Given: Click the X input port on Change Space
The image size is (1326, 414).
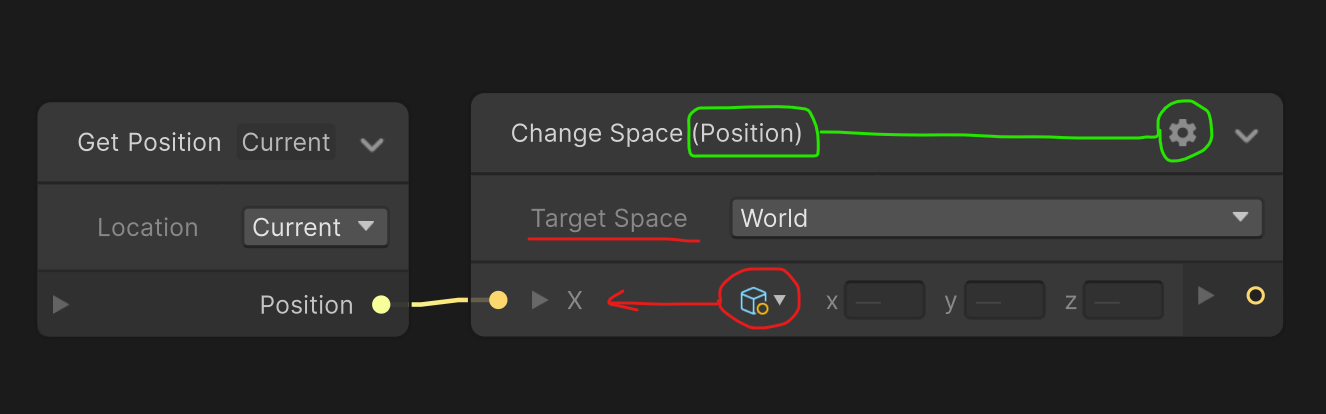Looking at the screenshot, I should coord(498,299).
